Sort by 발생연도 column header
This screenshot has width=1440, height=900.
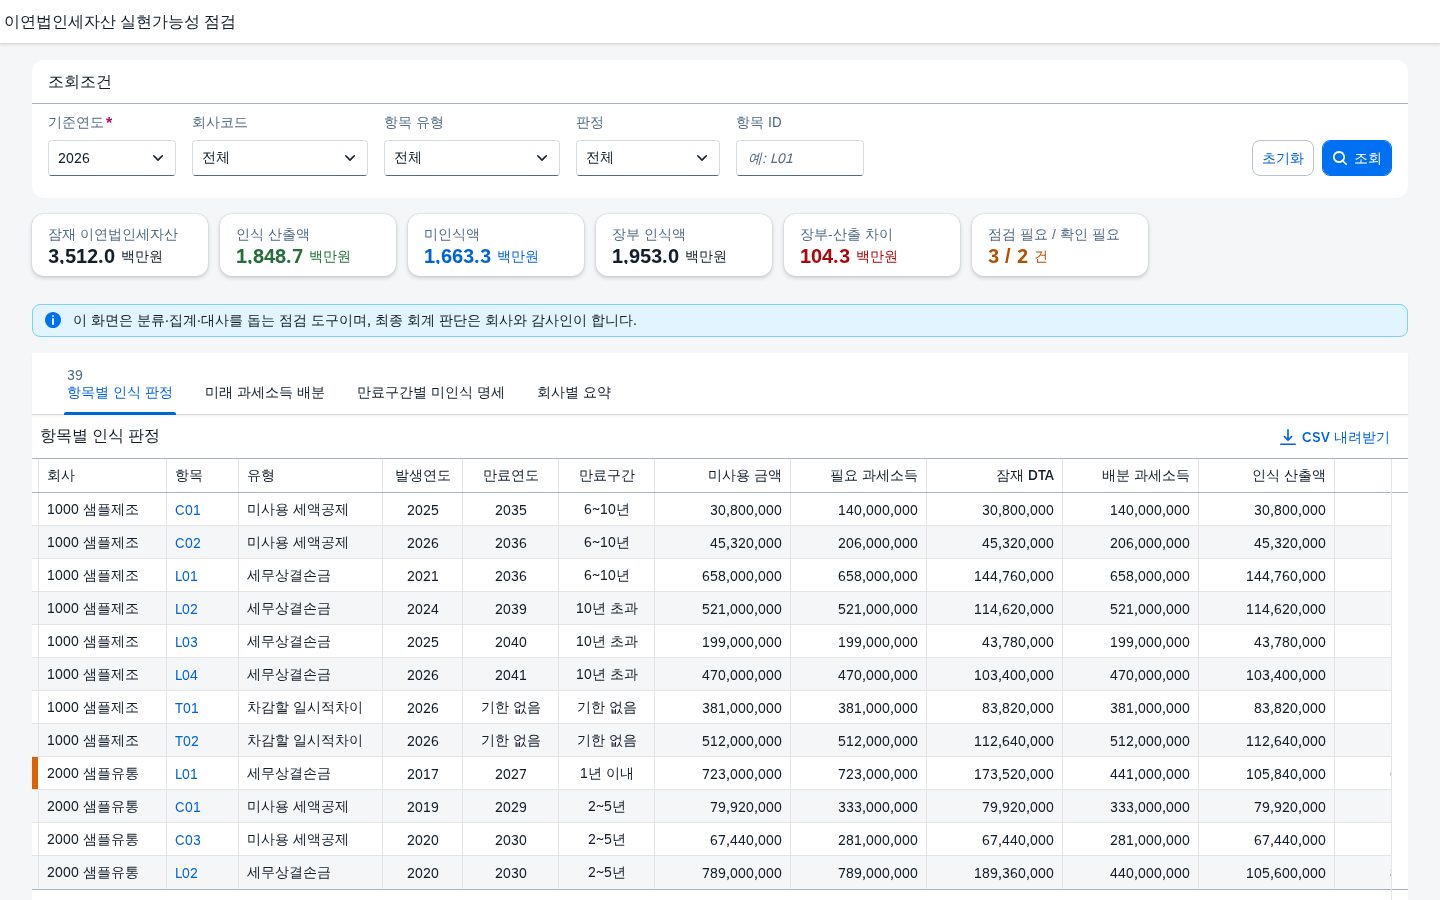(423, 476)
